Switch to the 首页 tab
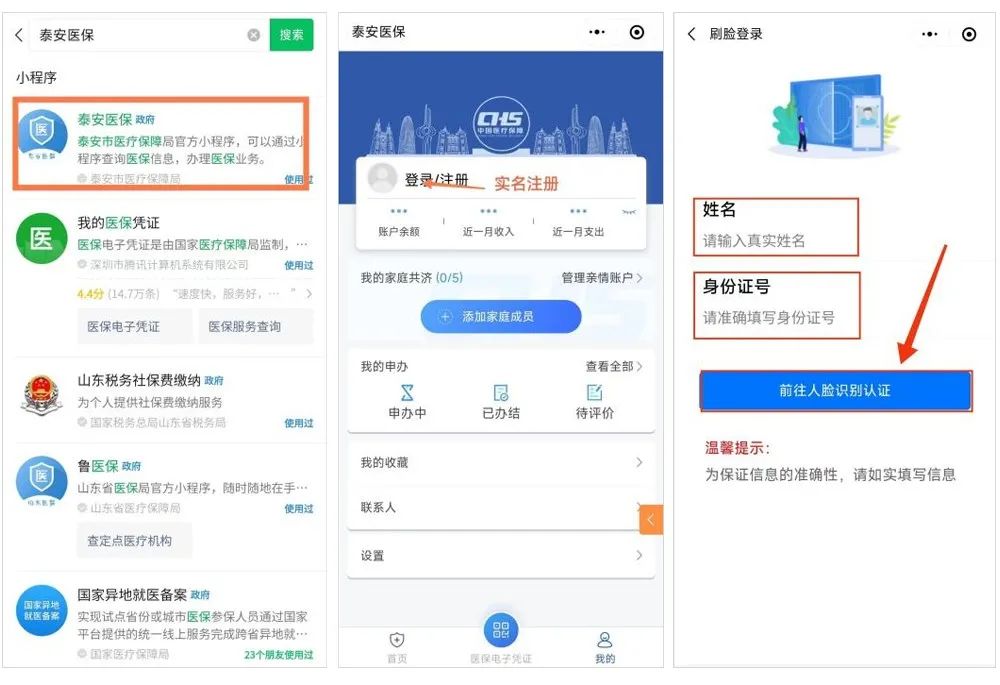 click(x=397, y=647)
